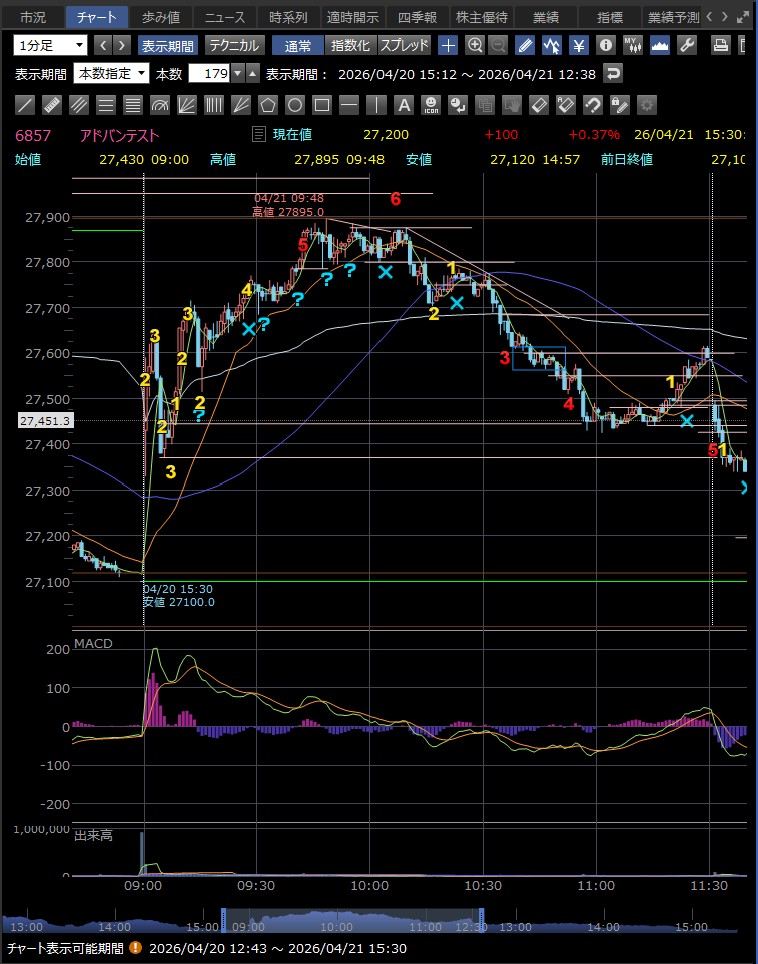758x964 pixels.
Task: Click the zoom in magnifier icon
Action: (x=475, y=45)
